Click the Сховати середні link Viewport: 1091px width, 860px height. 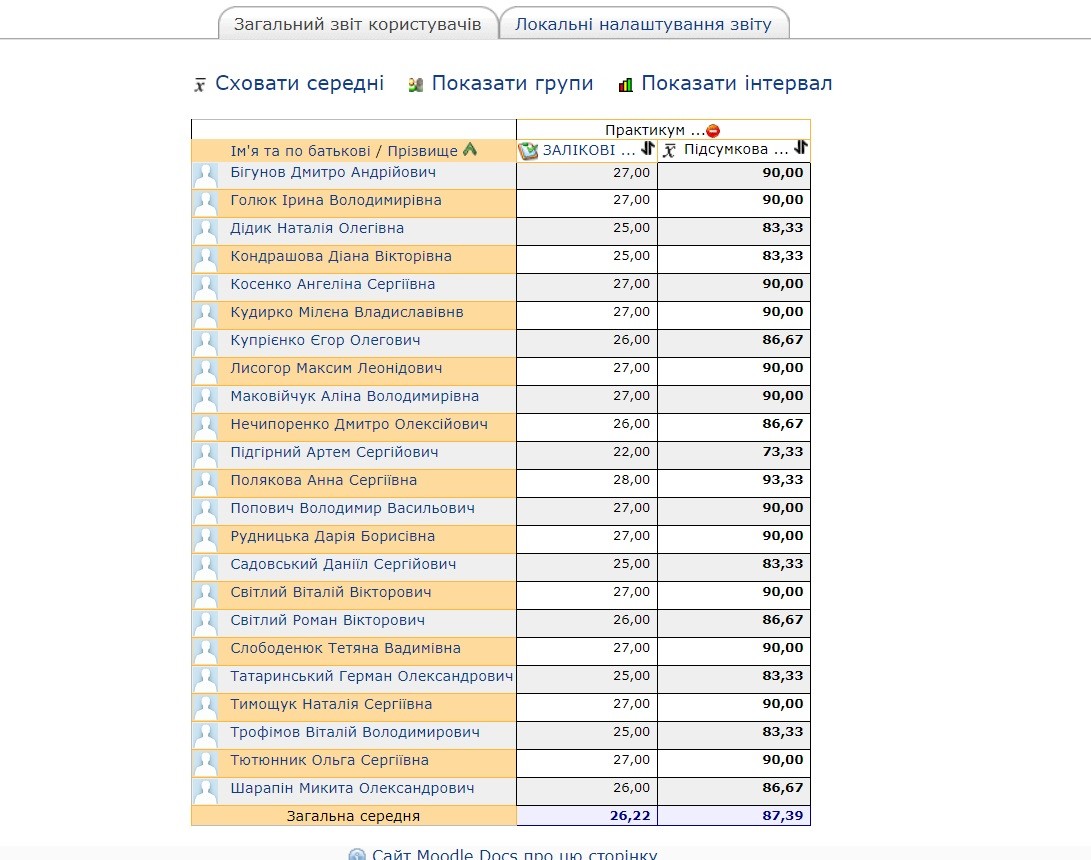pyautogui.click(x=299, y=83)
